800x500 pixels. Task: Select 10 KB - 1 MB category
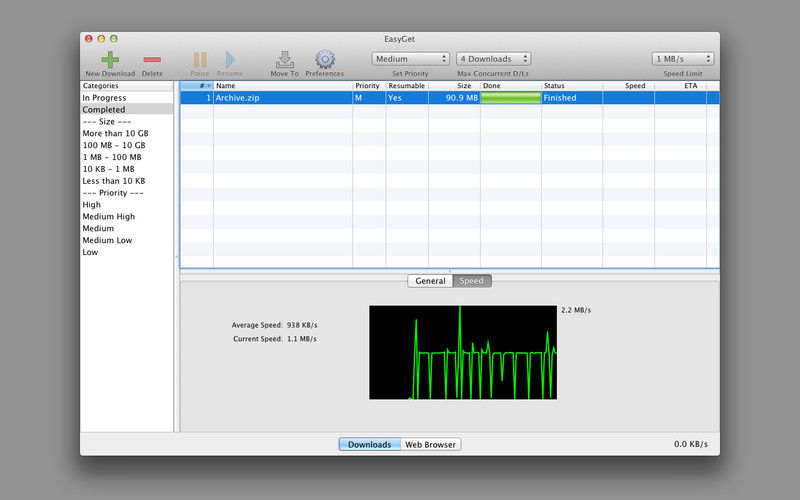[127, 169]
